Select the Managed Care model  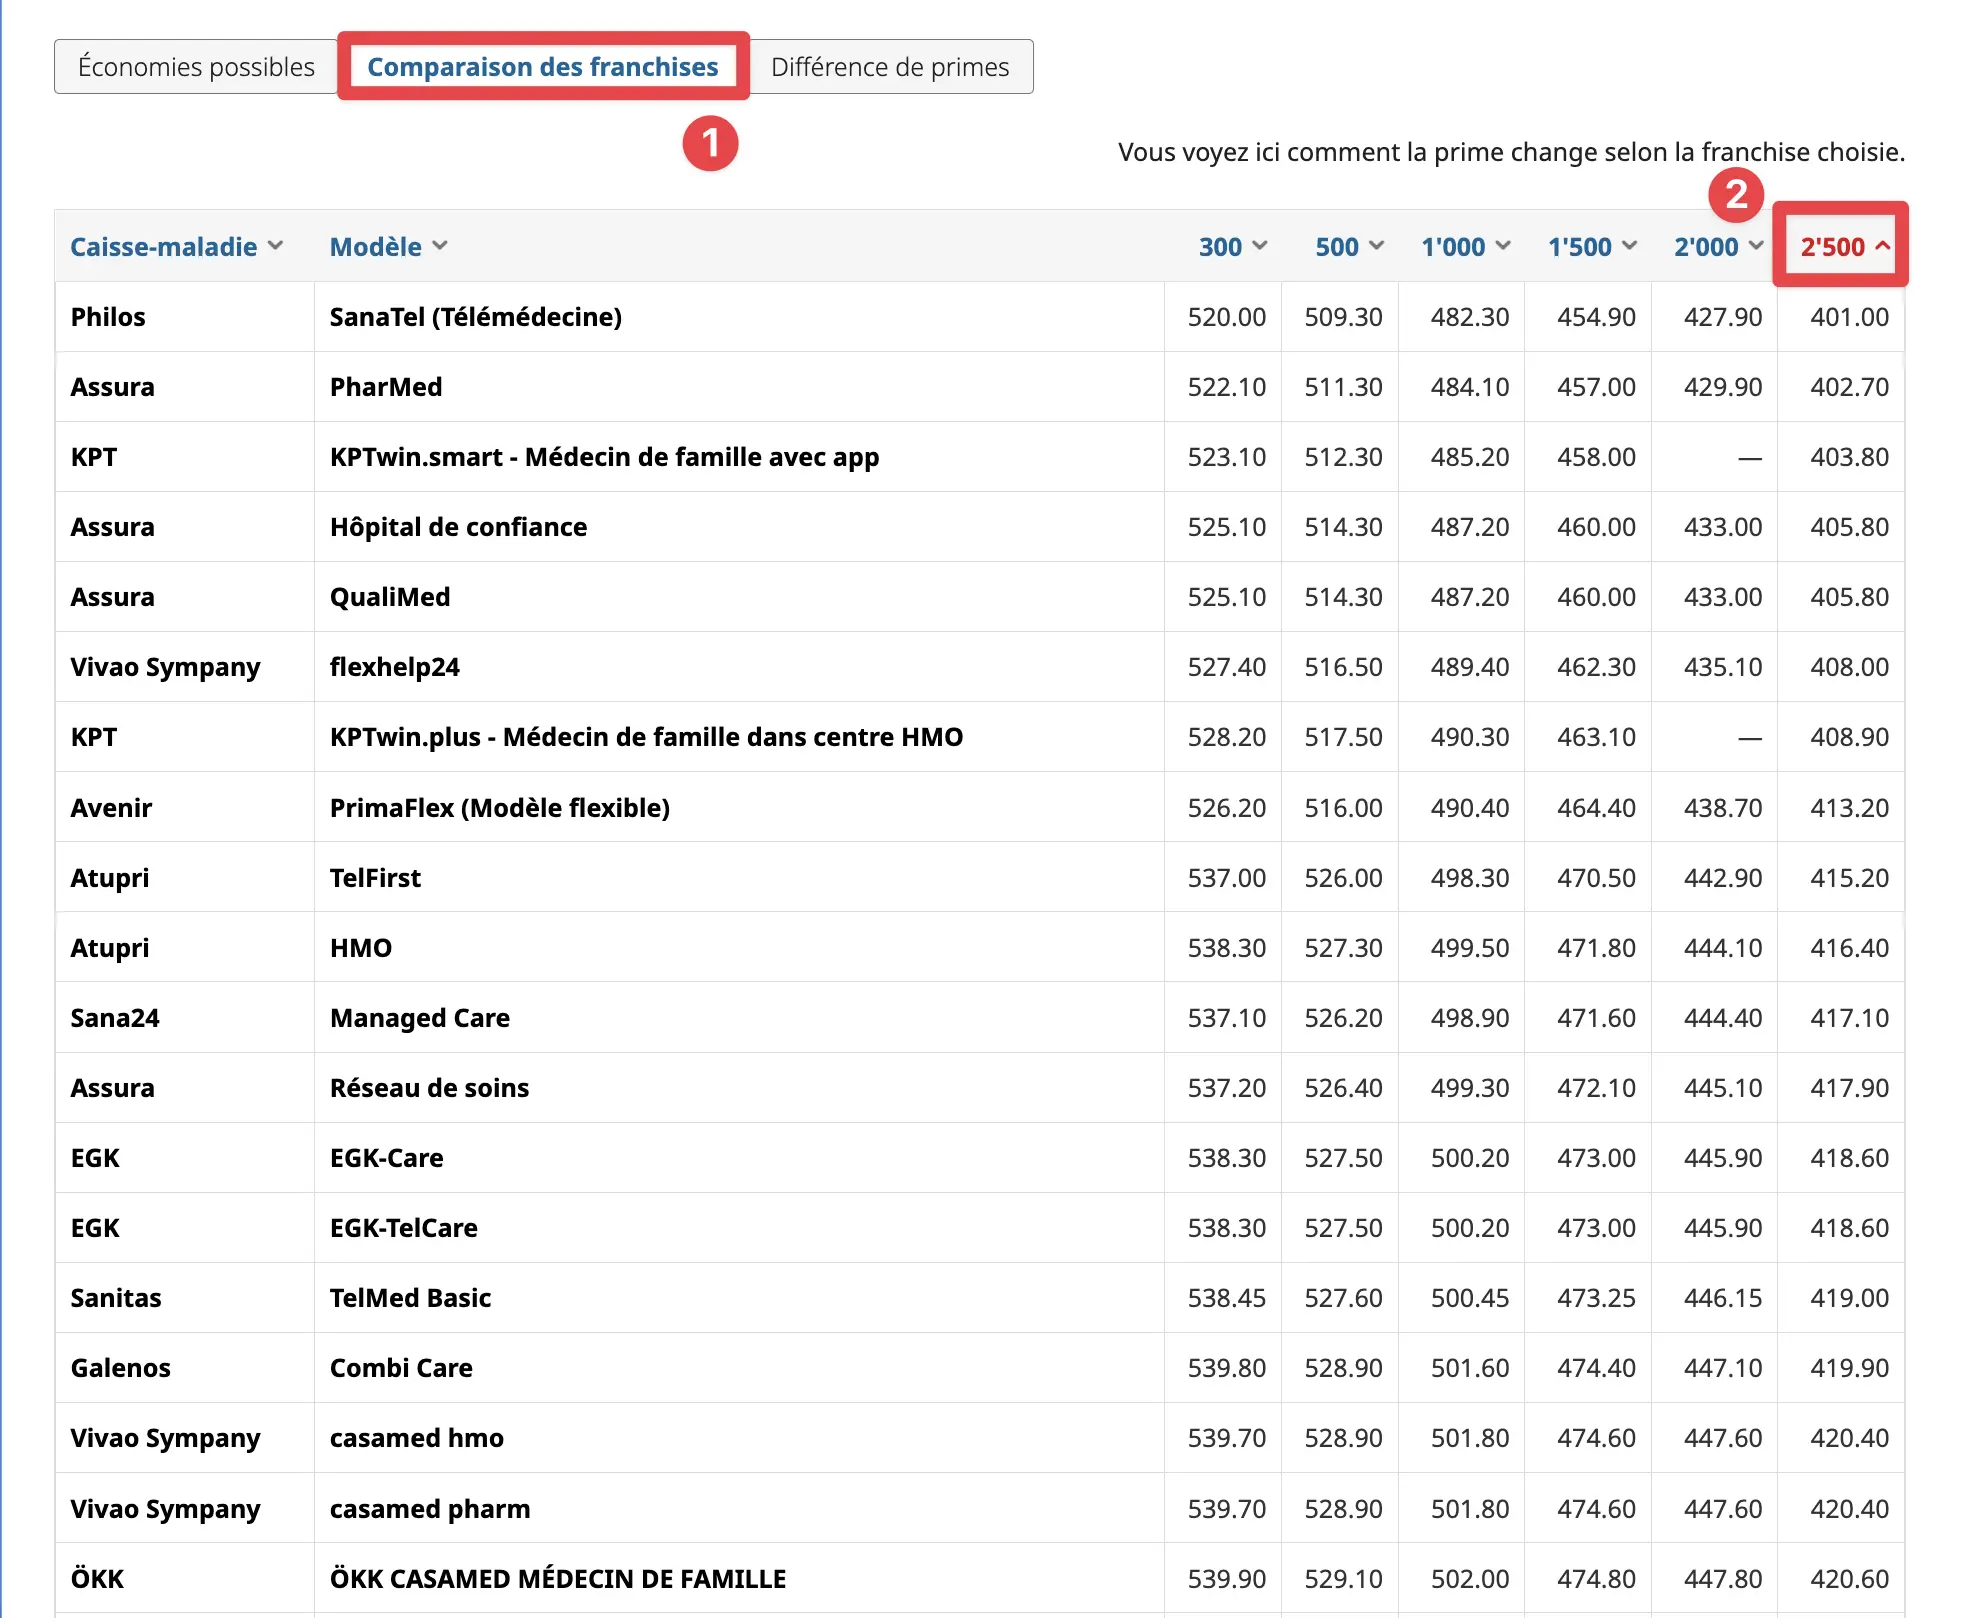click(420, 1018)
